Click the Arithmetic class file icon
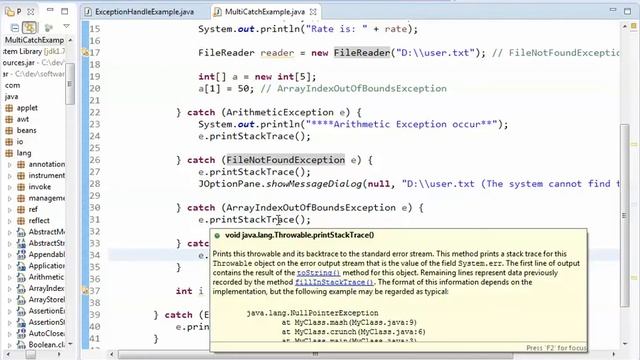 coord(21,277)
